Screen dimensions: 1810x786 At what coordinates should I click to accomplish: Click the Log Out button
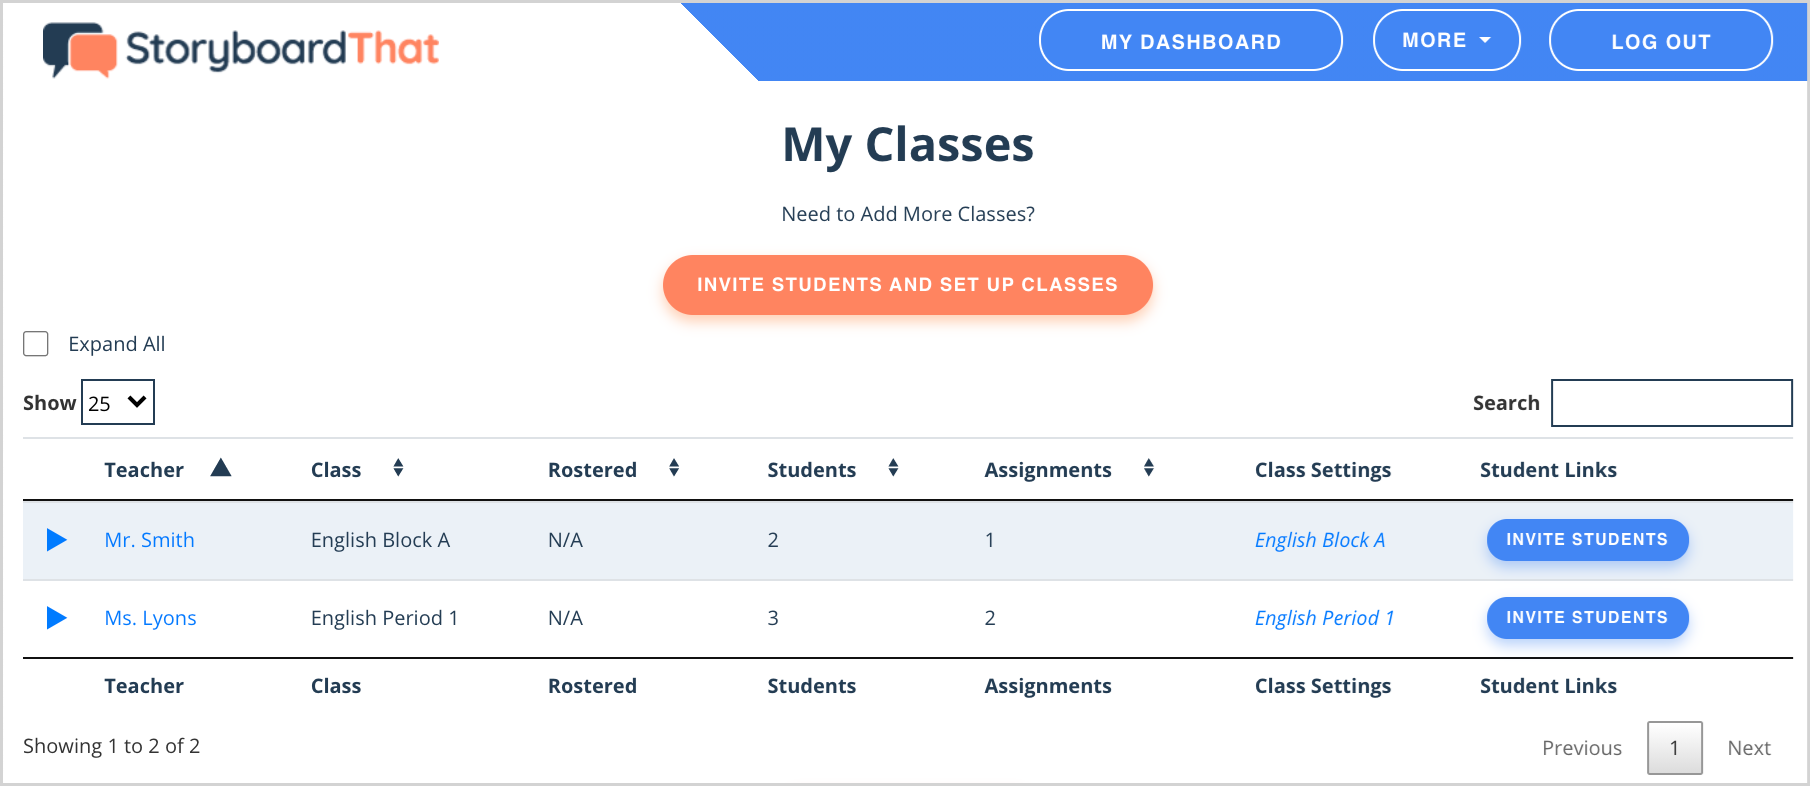tap(1661, 40)
